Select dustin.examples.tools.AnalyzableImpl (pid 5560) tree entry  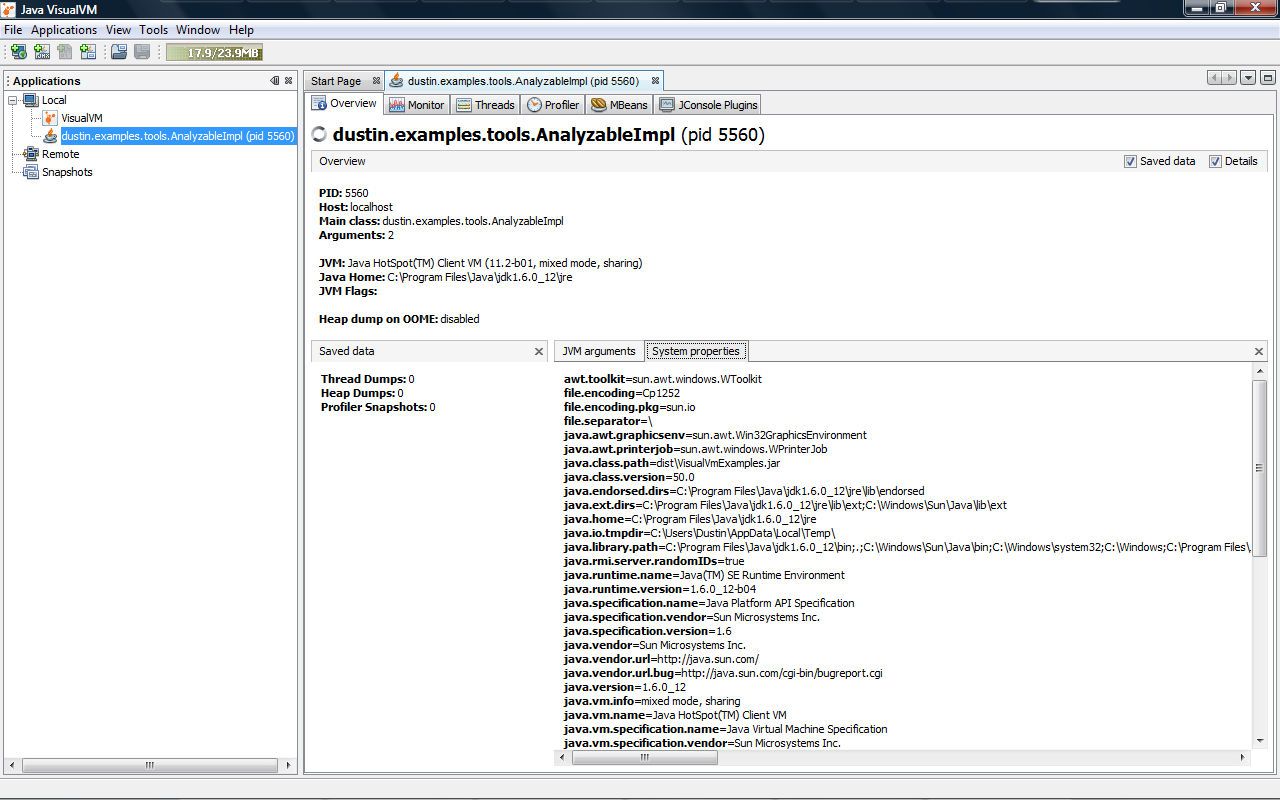[177, 136]
